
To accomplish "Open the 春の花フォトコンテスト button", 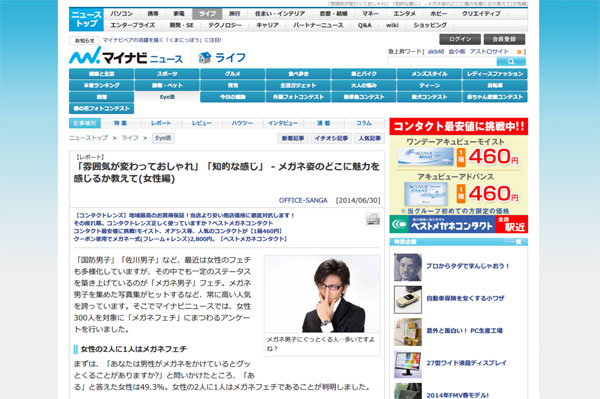I will coord(101,108).
